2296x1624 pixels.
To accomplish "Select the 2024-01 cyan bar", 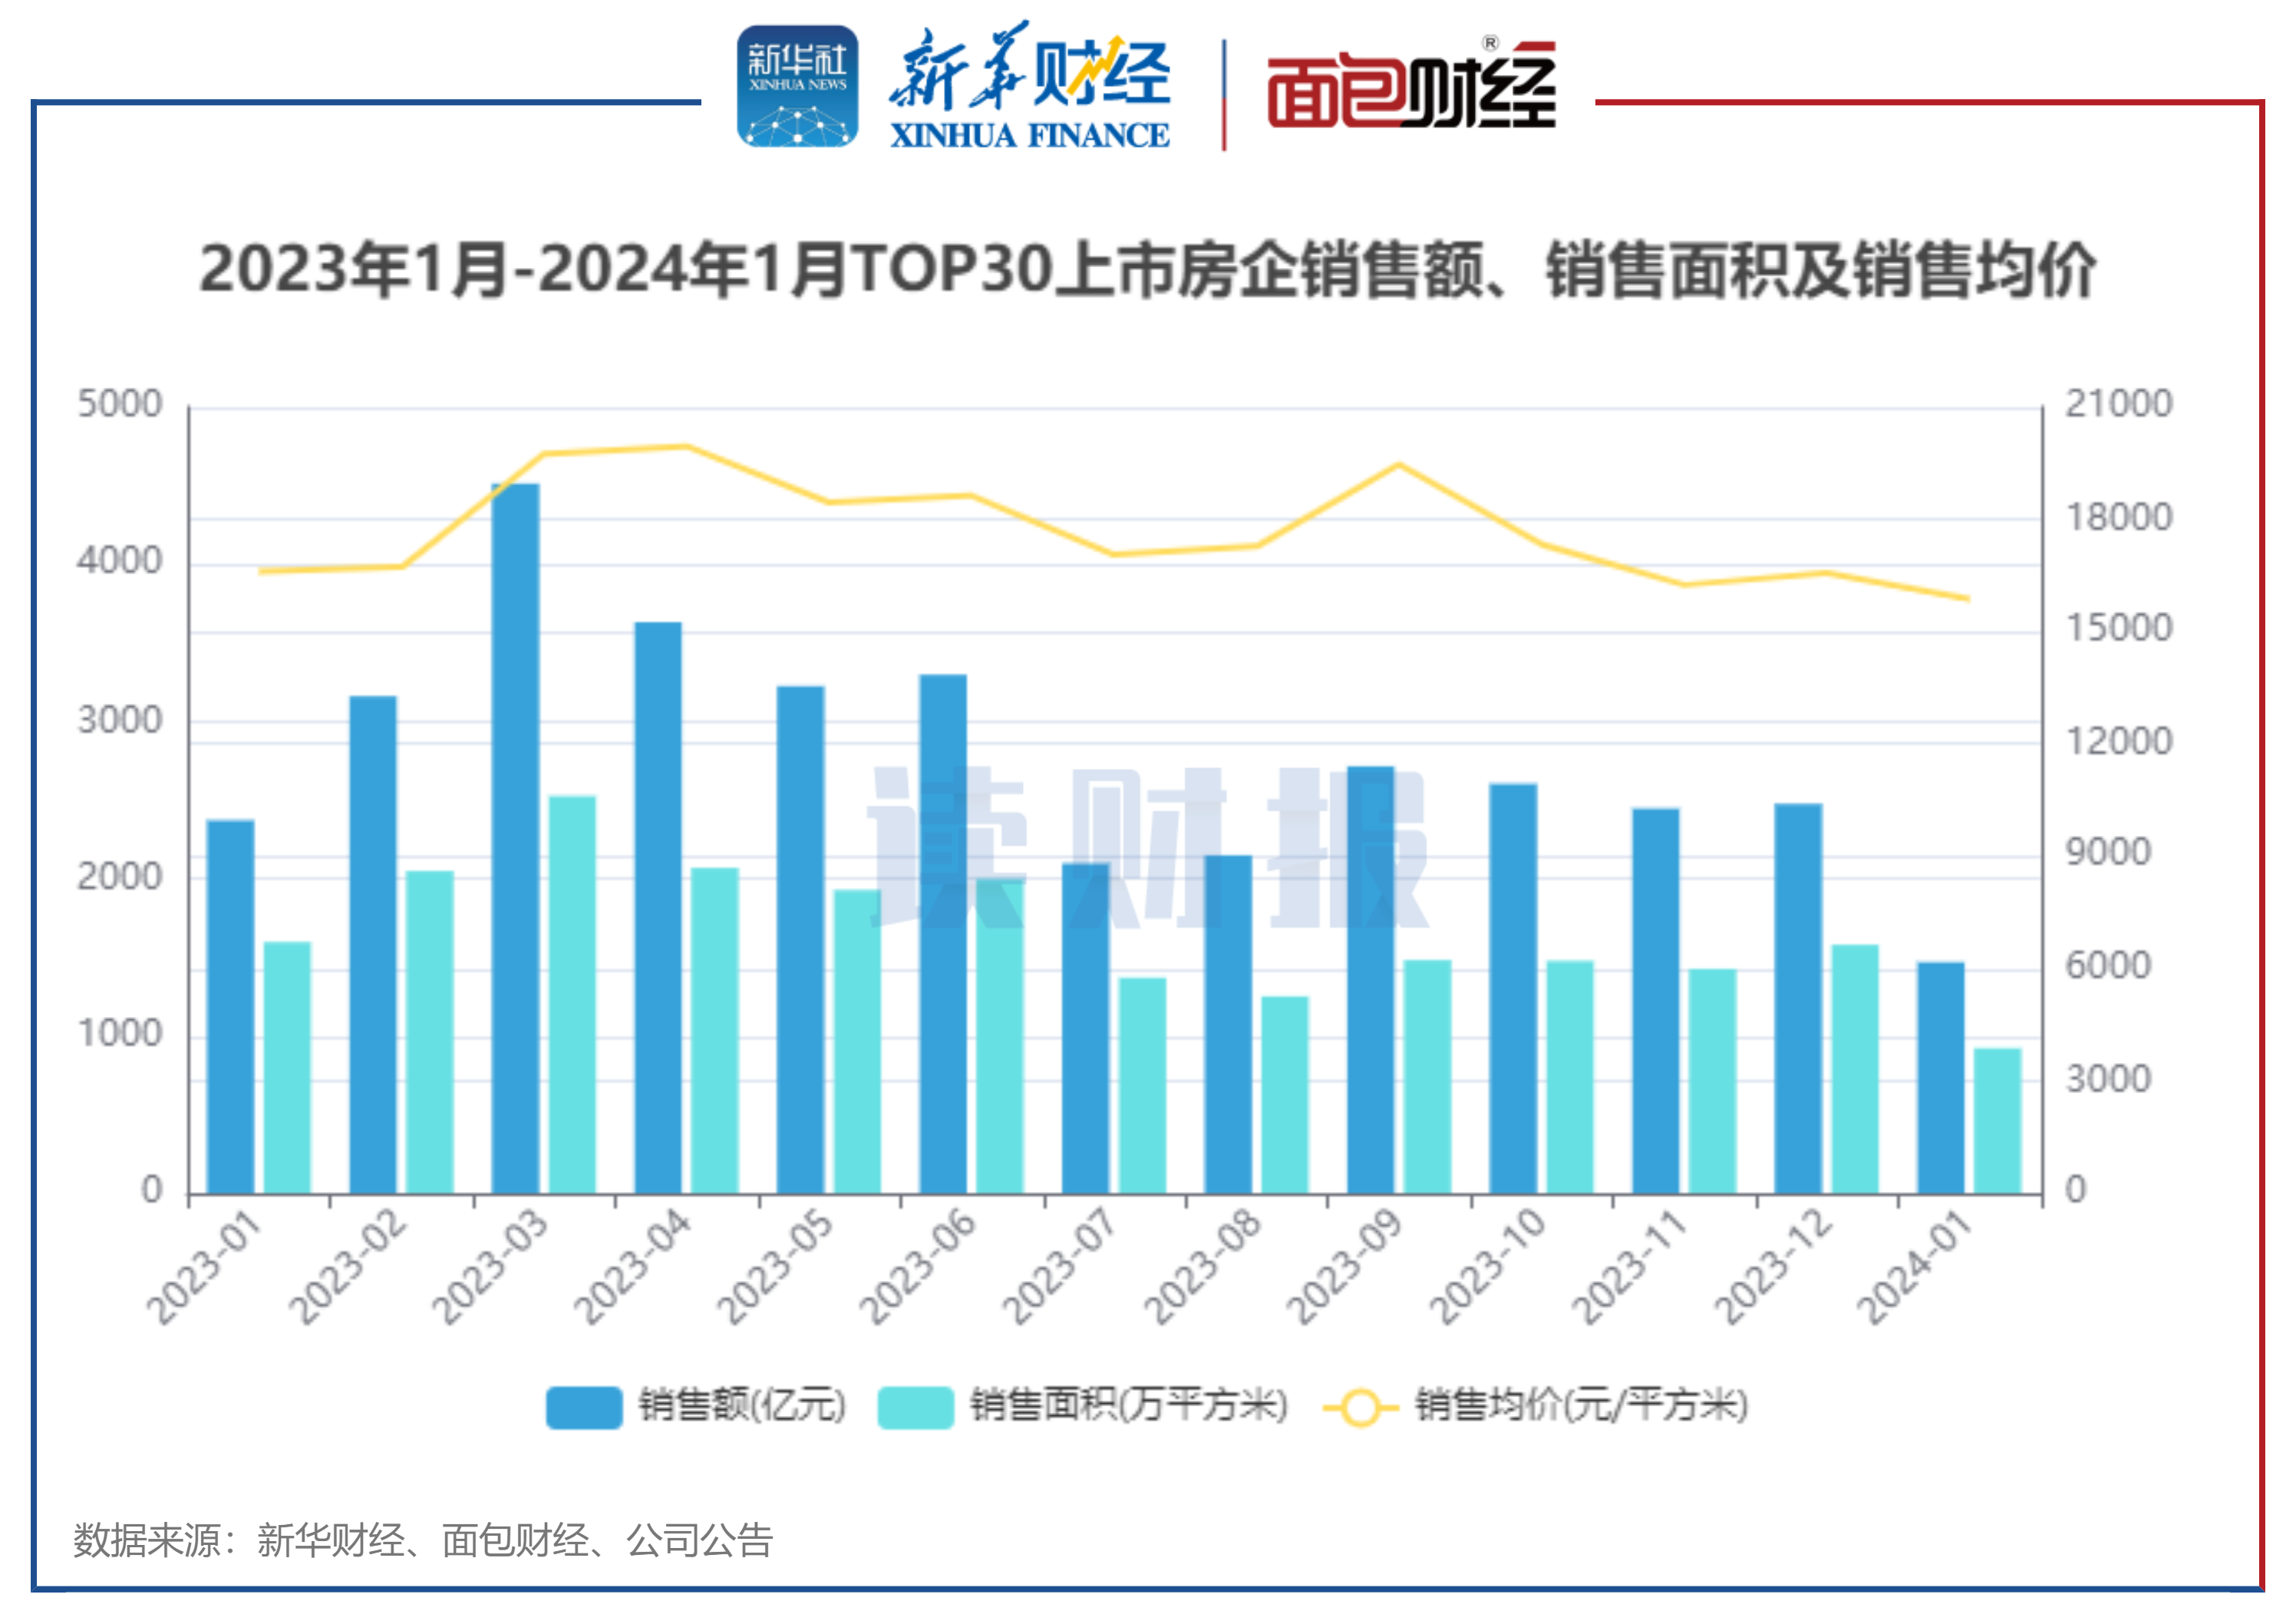I will pos(1997,1120).
